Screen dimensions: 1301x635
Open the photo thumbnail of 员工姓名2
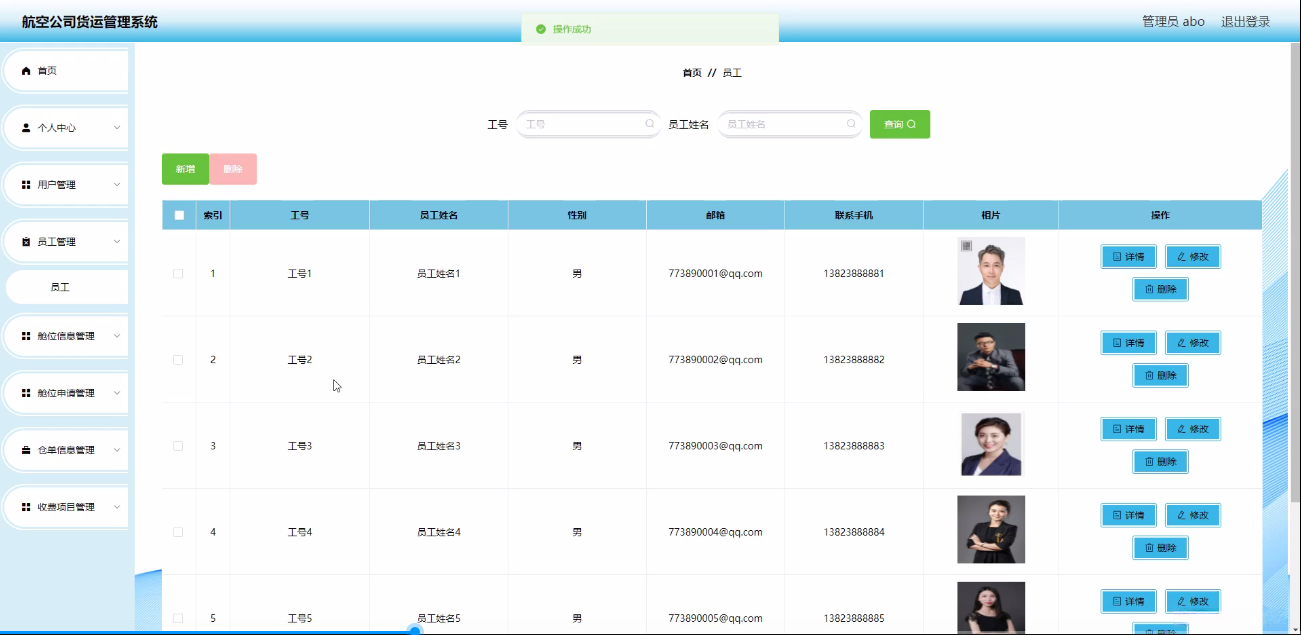click(991, 357)
